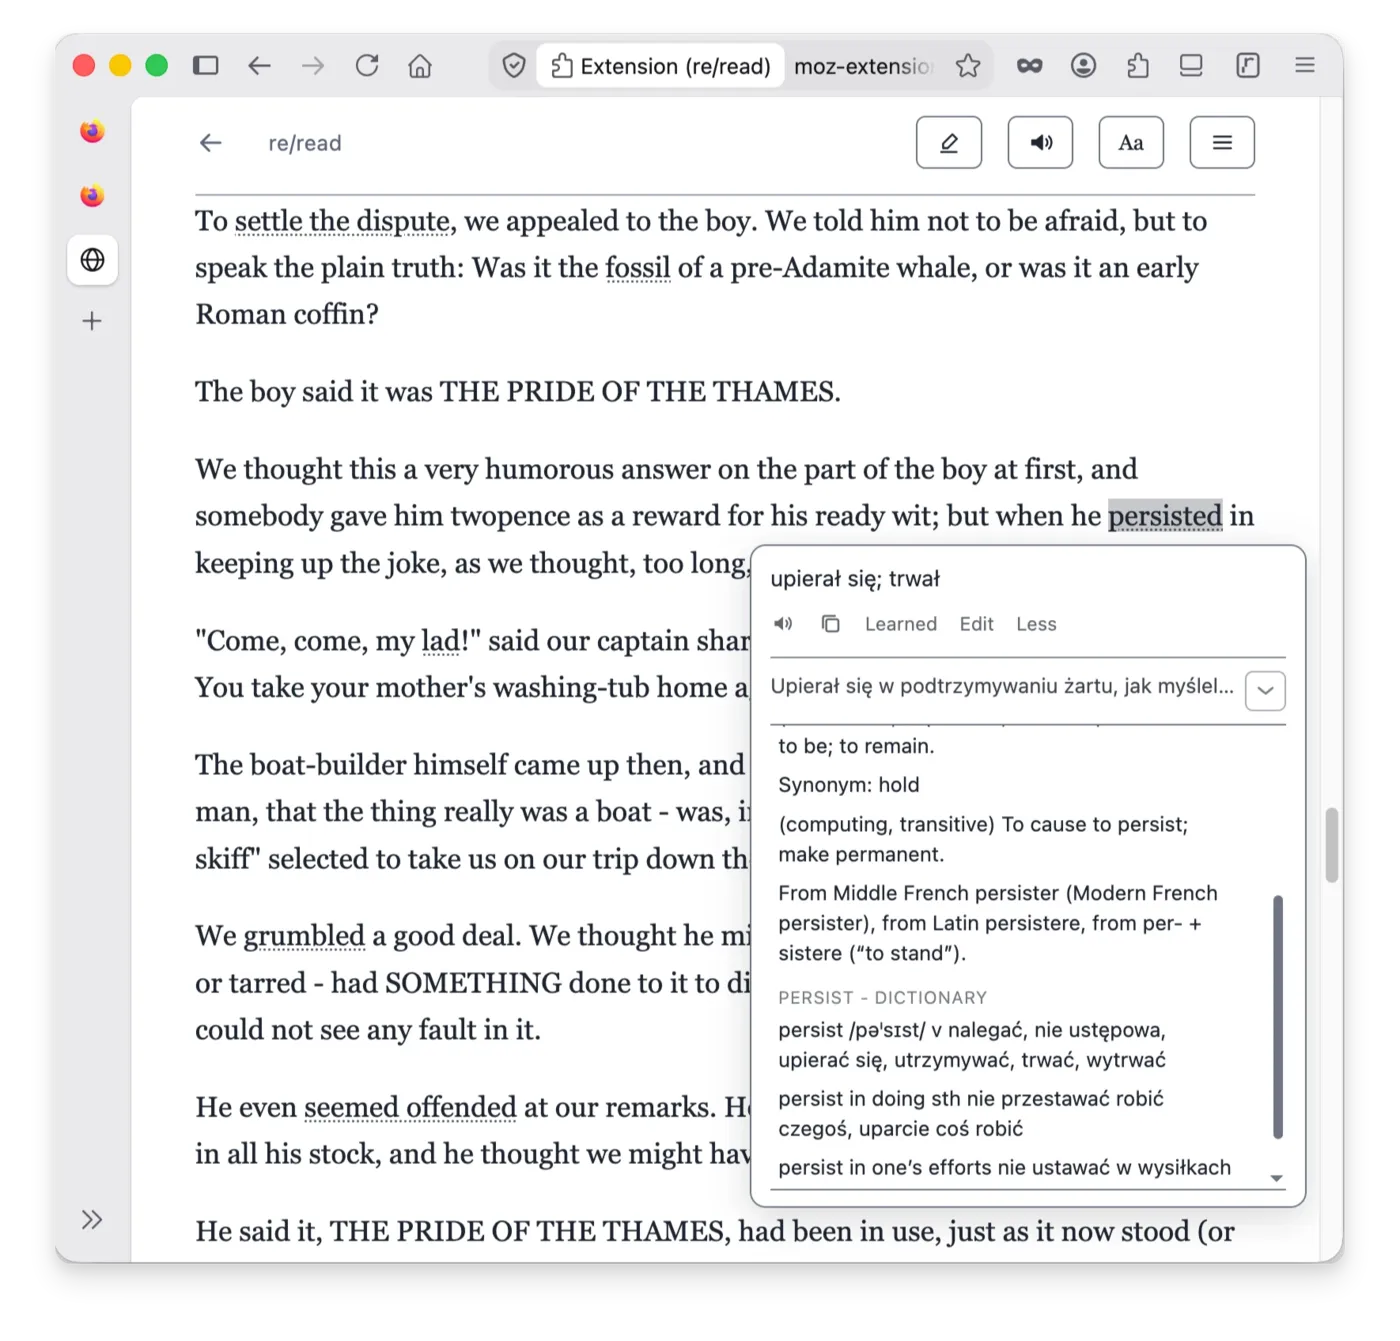Image resolution: width=1400 pixels, height=1341 pixels.
Task: Click the underlined phrase settle the dispute
Action: (x=342, y=221)
